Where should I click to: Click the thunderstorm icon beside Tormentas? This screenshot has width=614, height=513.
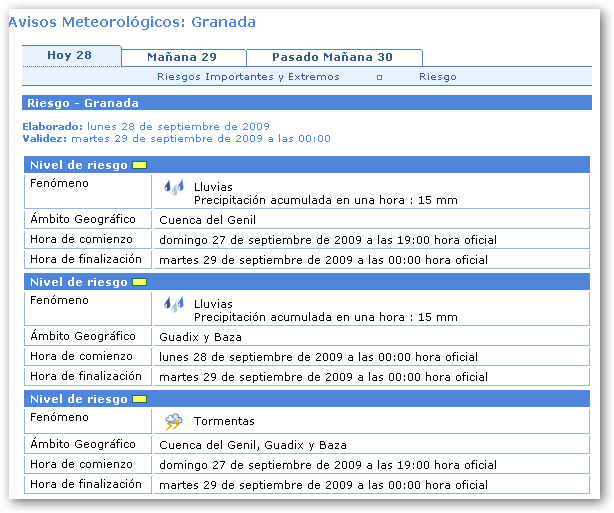pyautogui.click(x=174, y=421)
